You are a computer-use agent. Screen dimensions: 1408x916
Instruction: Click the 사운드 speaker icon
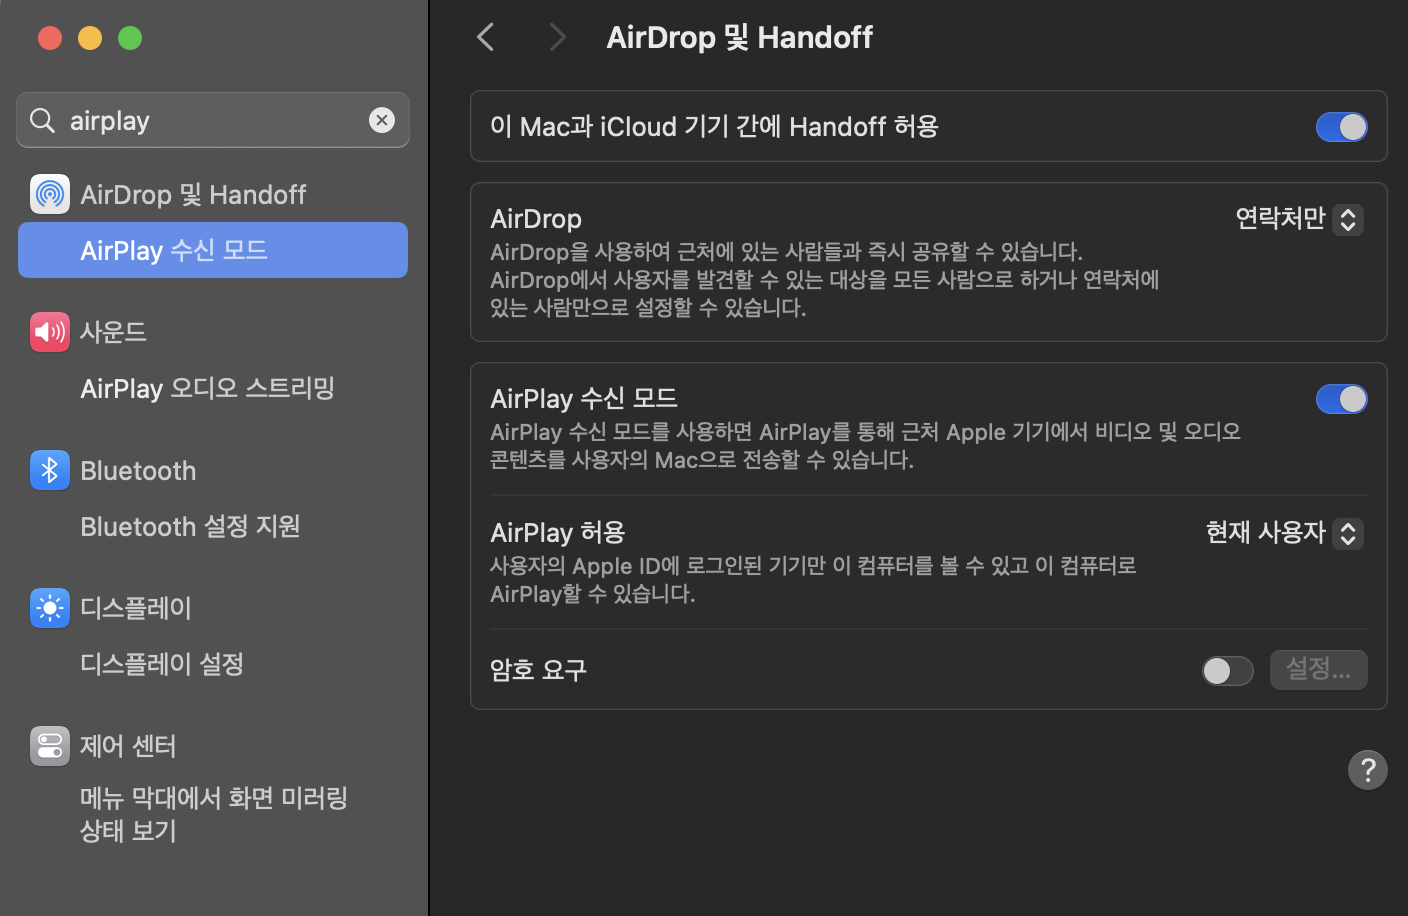click(x=50, y=332)
